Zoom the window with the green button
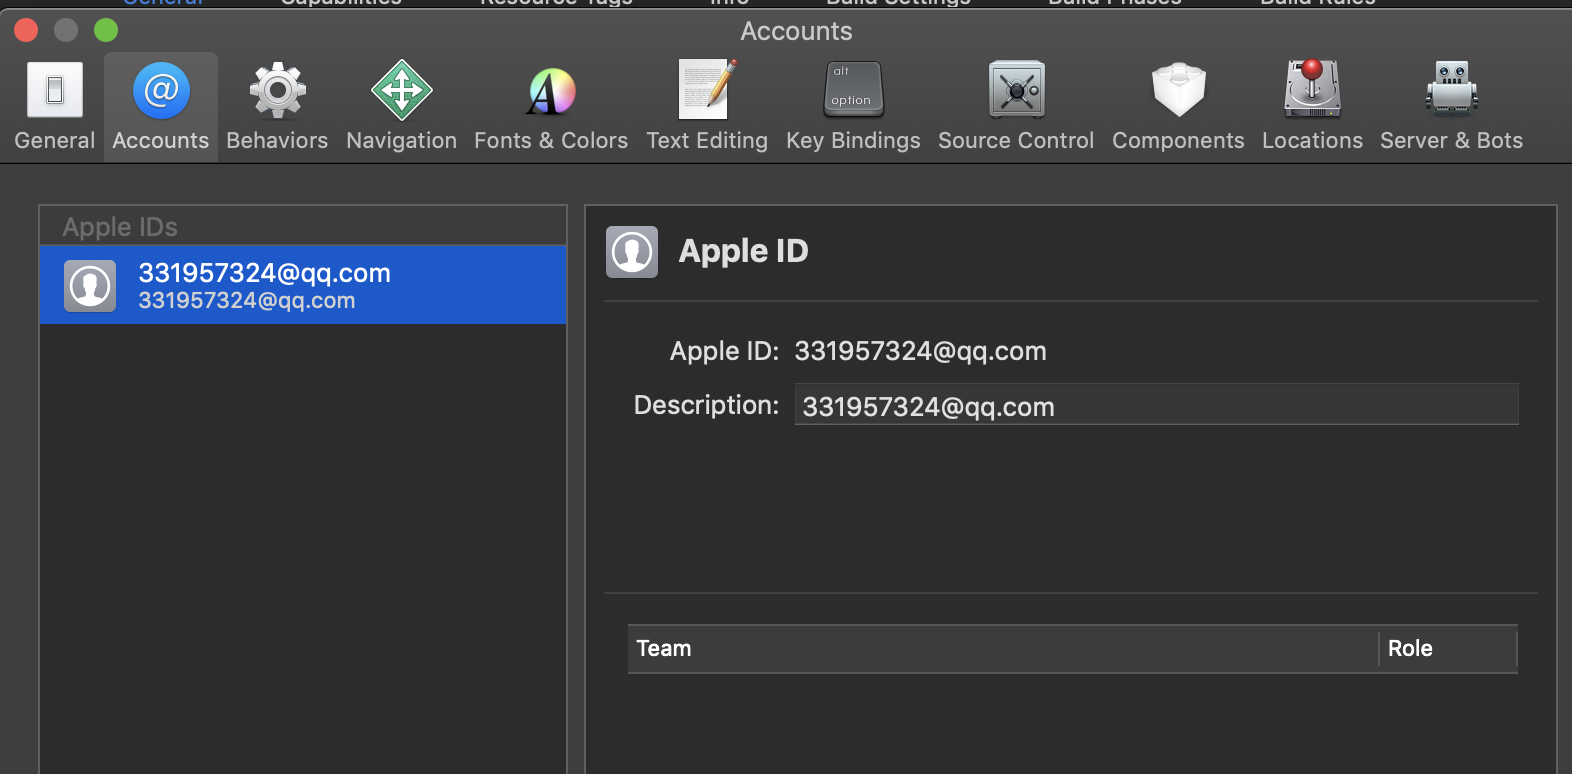This screenshot has height=774, width=1572. tap(106, 31)
